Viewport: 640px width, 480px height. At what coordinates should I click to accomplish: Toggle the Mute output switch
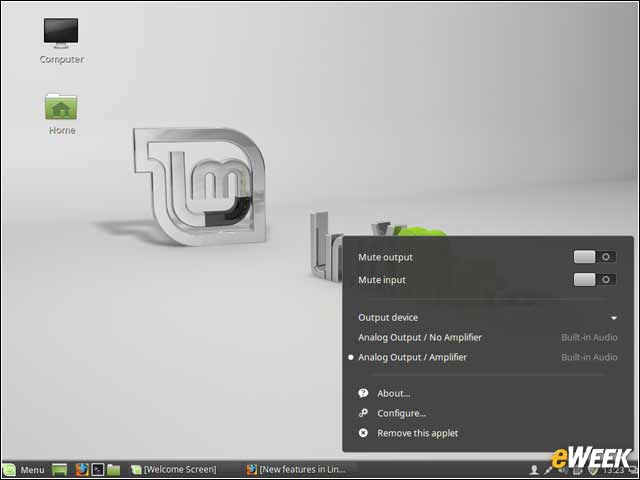(x=595, y=257)
